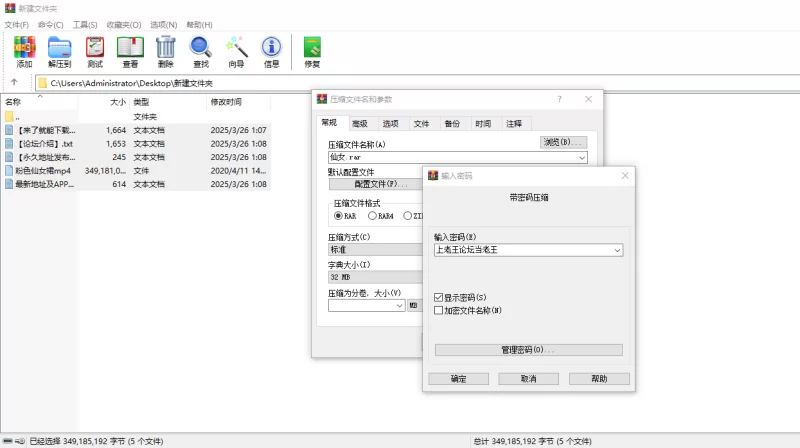Select the parent folder '..' icon
Screen dimensions: 800x448
pyautogui.click(x=9, y=117)
